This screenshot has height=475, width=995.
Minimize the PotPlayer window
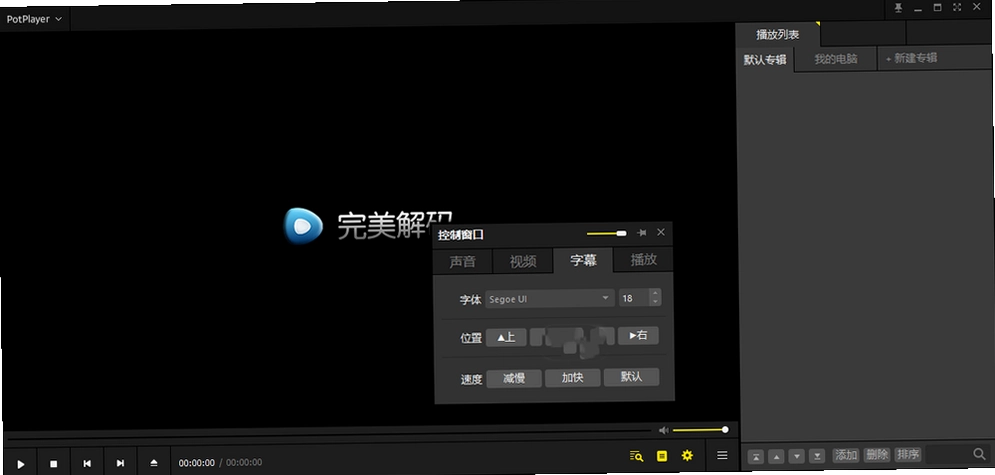click(x=918, y=8)
